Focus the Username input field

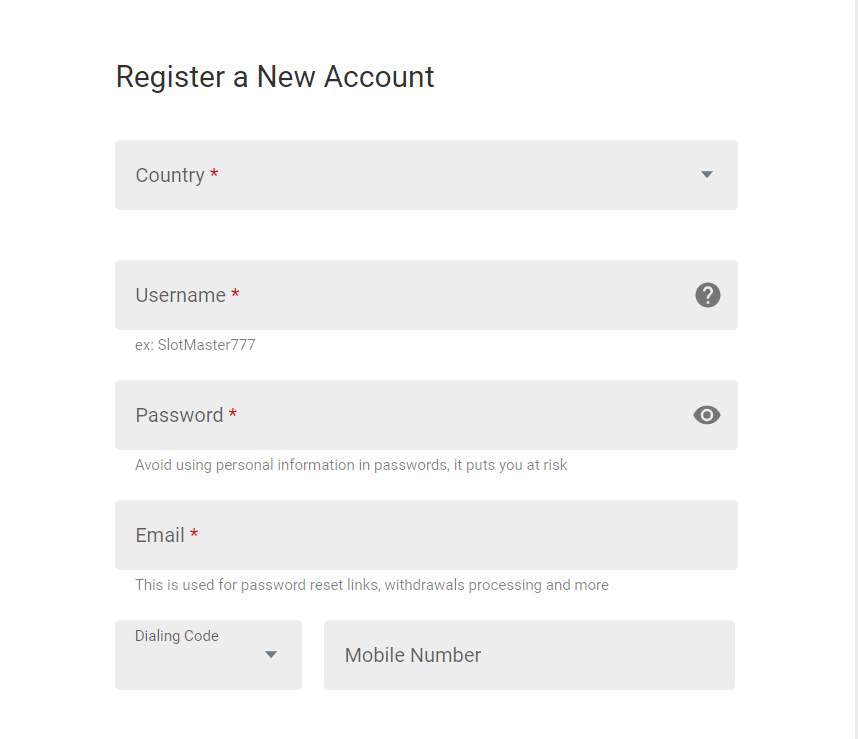426,295
